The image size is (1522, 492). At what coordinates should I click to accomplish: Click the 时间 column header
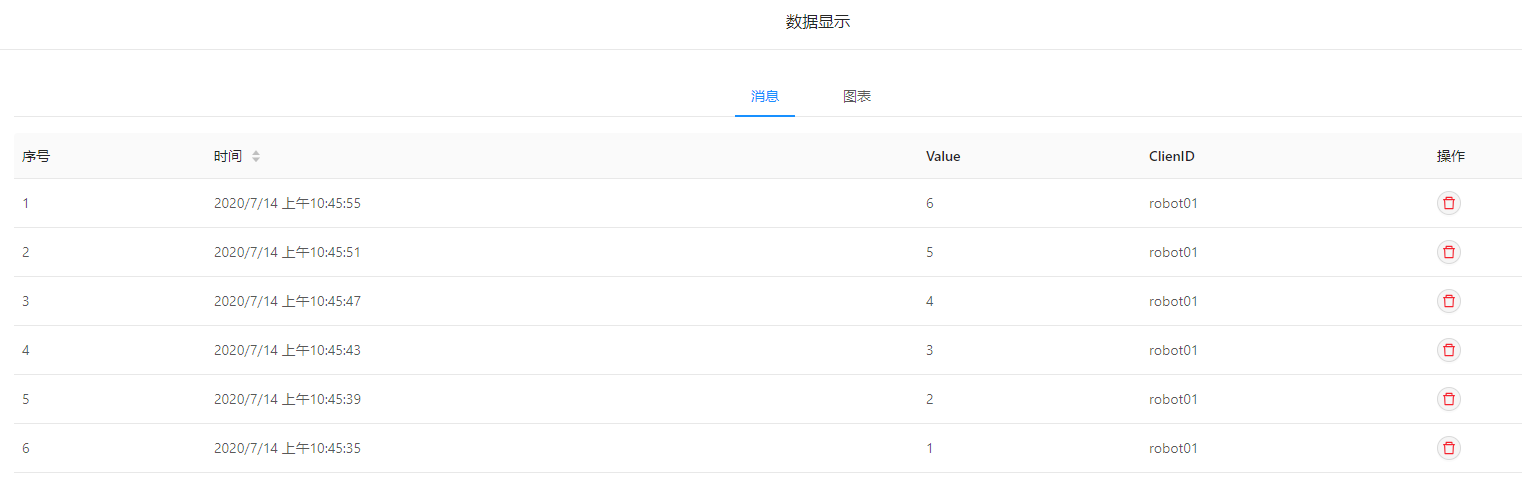227,156
